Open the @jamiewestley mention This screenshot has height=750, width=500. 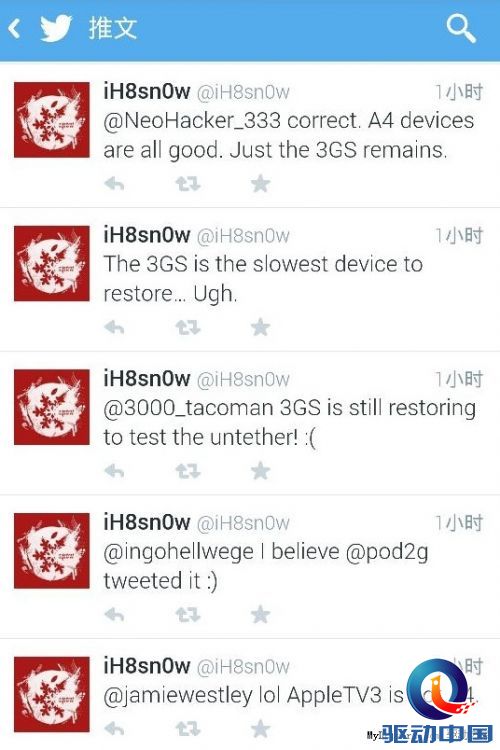coord(178,696)
